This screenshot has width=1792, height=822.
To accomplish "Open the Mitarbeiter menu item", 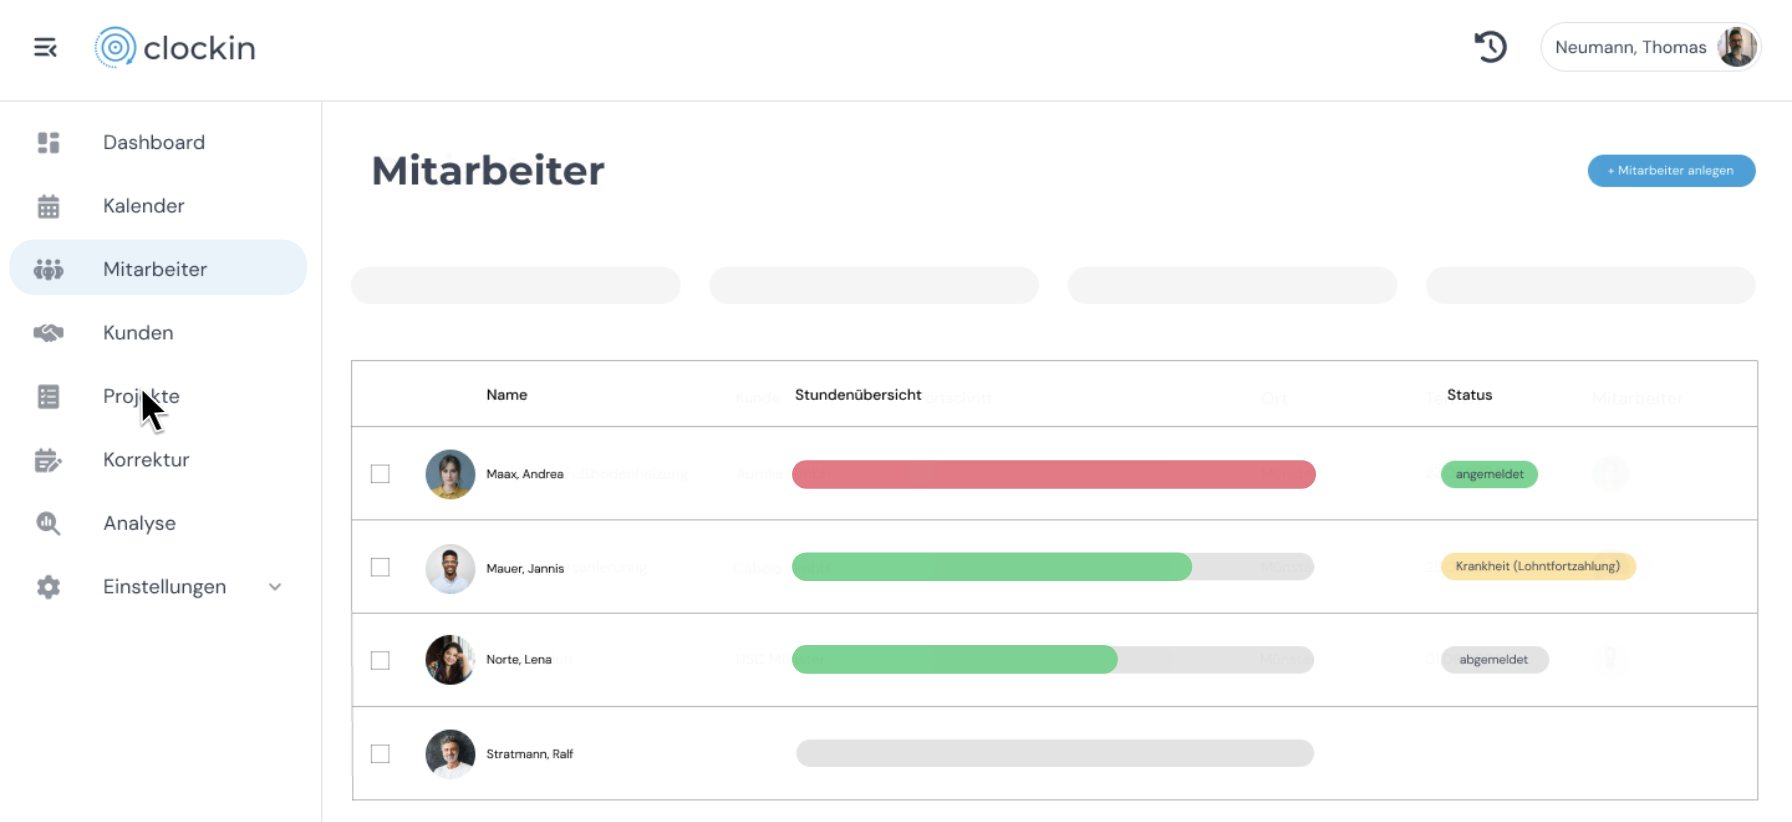I will tap(155, 269).
